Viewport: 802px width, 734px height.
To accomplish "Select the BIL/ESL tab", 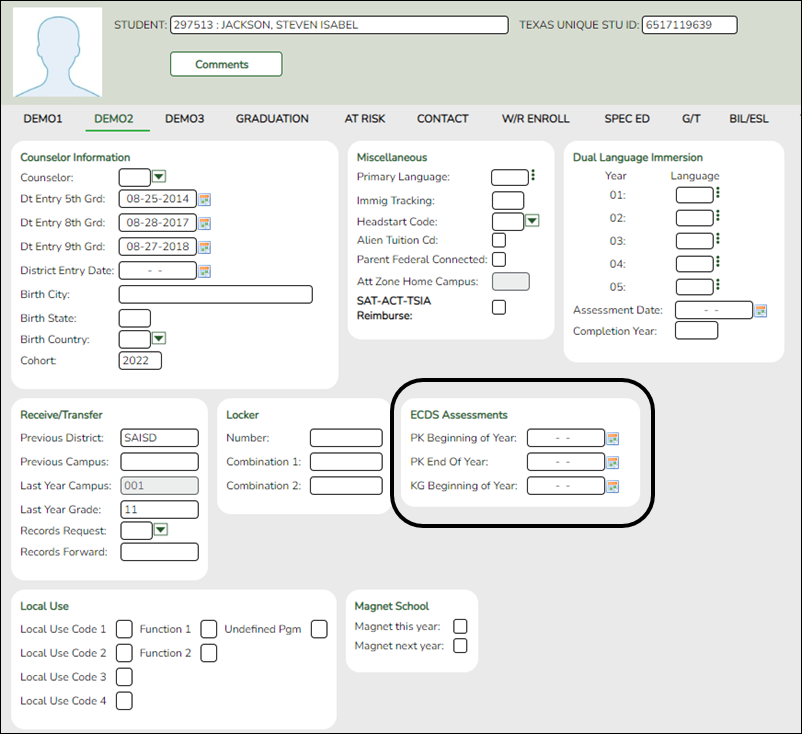I will [749, 118].
